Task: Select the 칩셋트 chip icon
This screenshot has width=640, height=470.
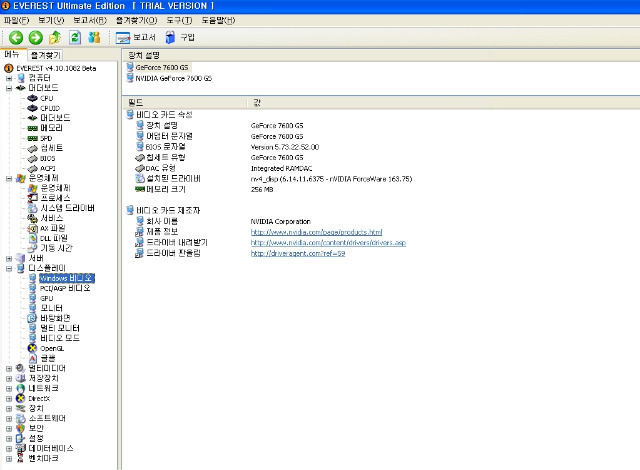Action: pos(32,148)
